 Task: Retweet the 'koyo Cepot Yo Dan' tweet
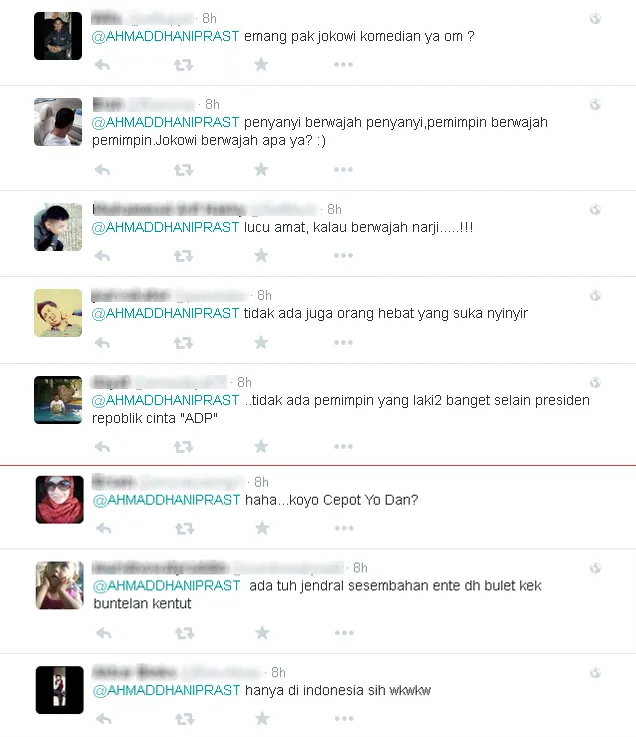185,529
